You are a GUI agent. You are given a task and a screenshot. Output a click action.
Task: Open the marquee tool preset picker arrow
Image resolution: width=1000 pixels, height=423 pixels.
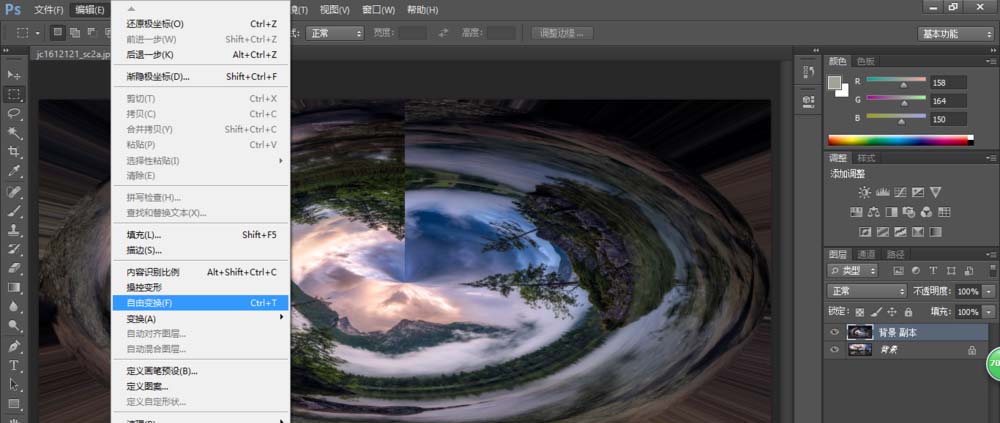pyautogui.click(x=38, y=33)
